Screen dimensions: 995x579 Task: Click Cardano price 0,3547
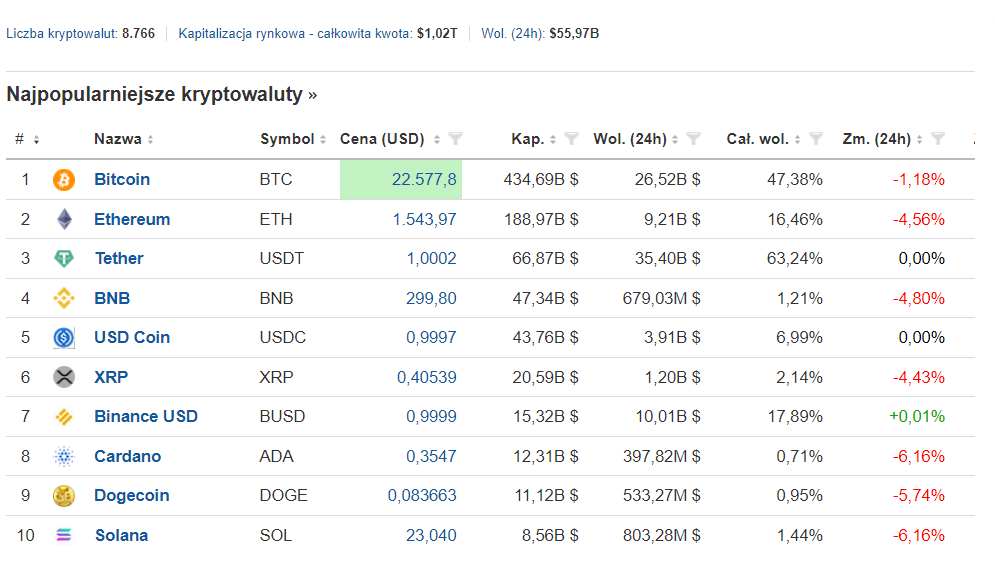(x=431, y=456)
